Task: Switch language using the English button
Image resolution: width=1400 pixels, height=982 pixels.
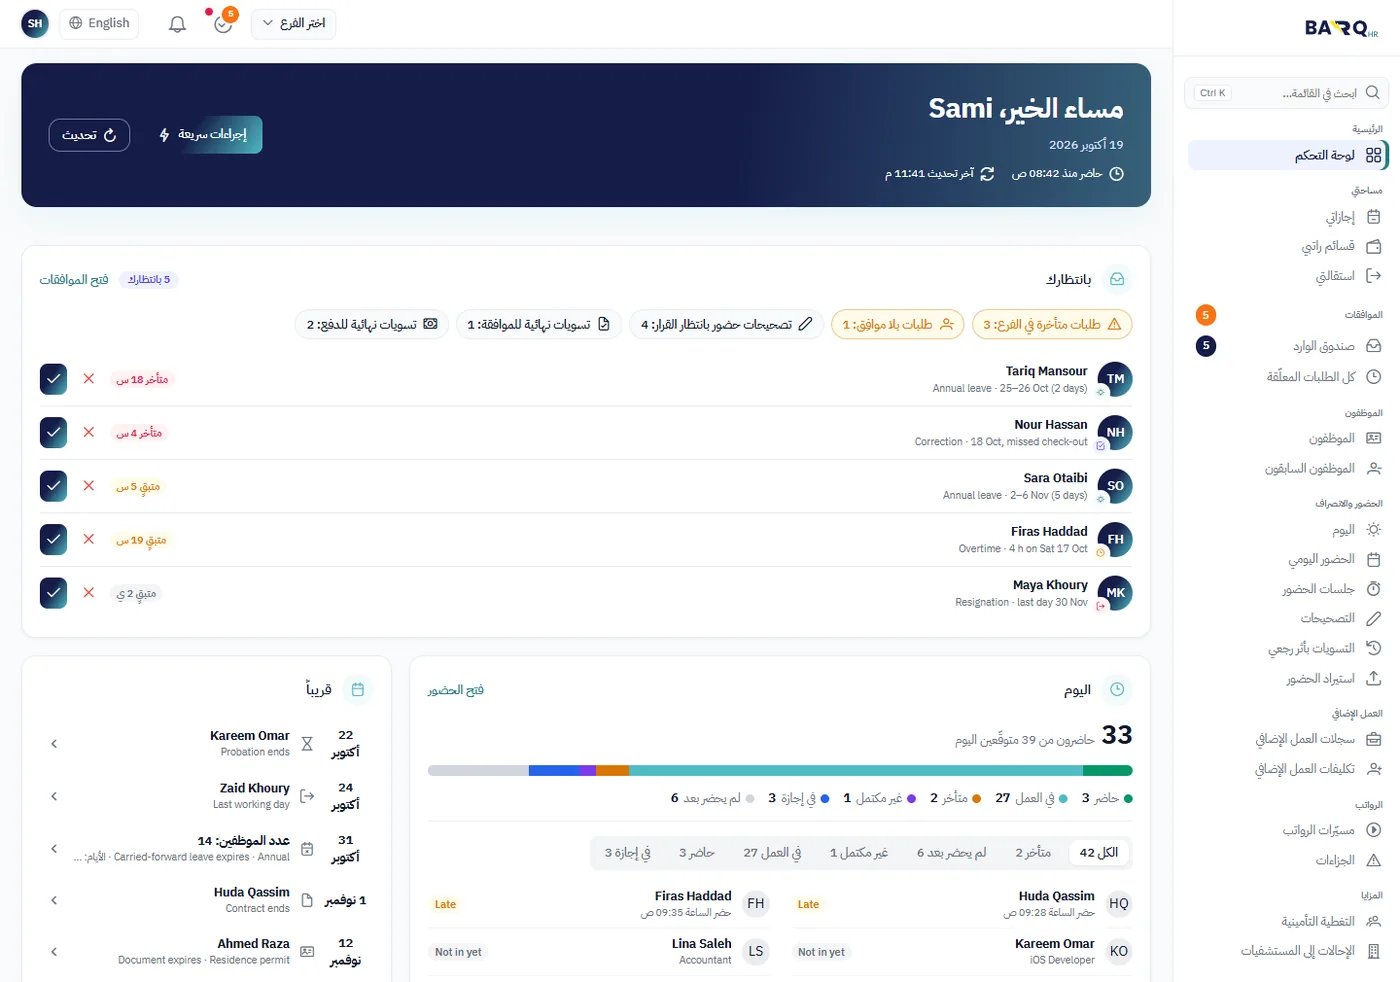Action: 99,23
